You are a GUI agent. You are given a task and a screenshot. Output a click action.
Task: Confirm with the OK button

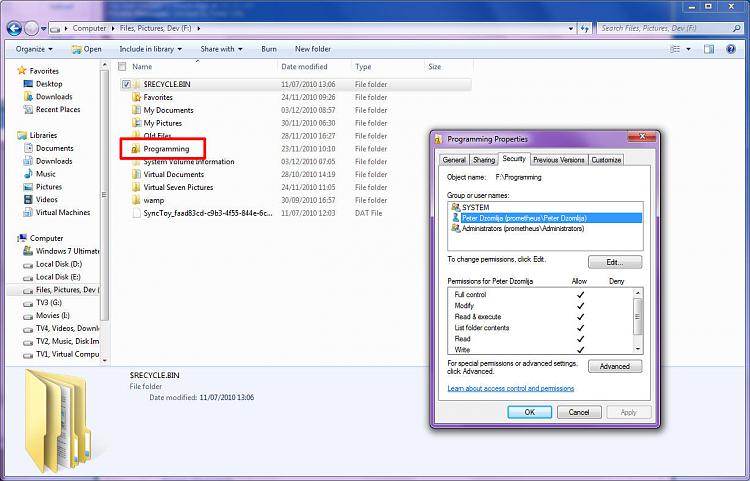tap(529, 412)
